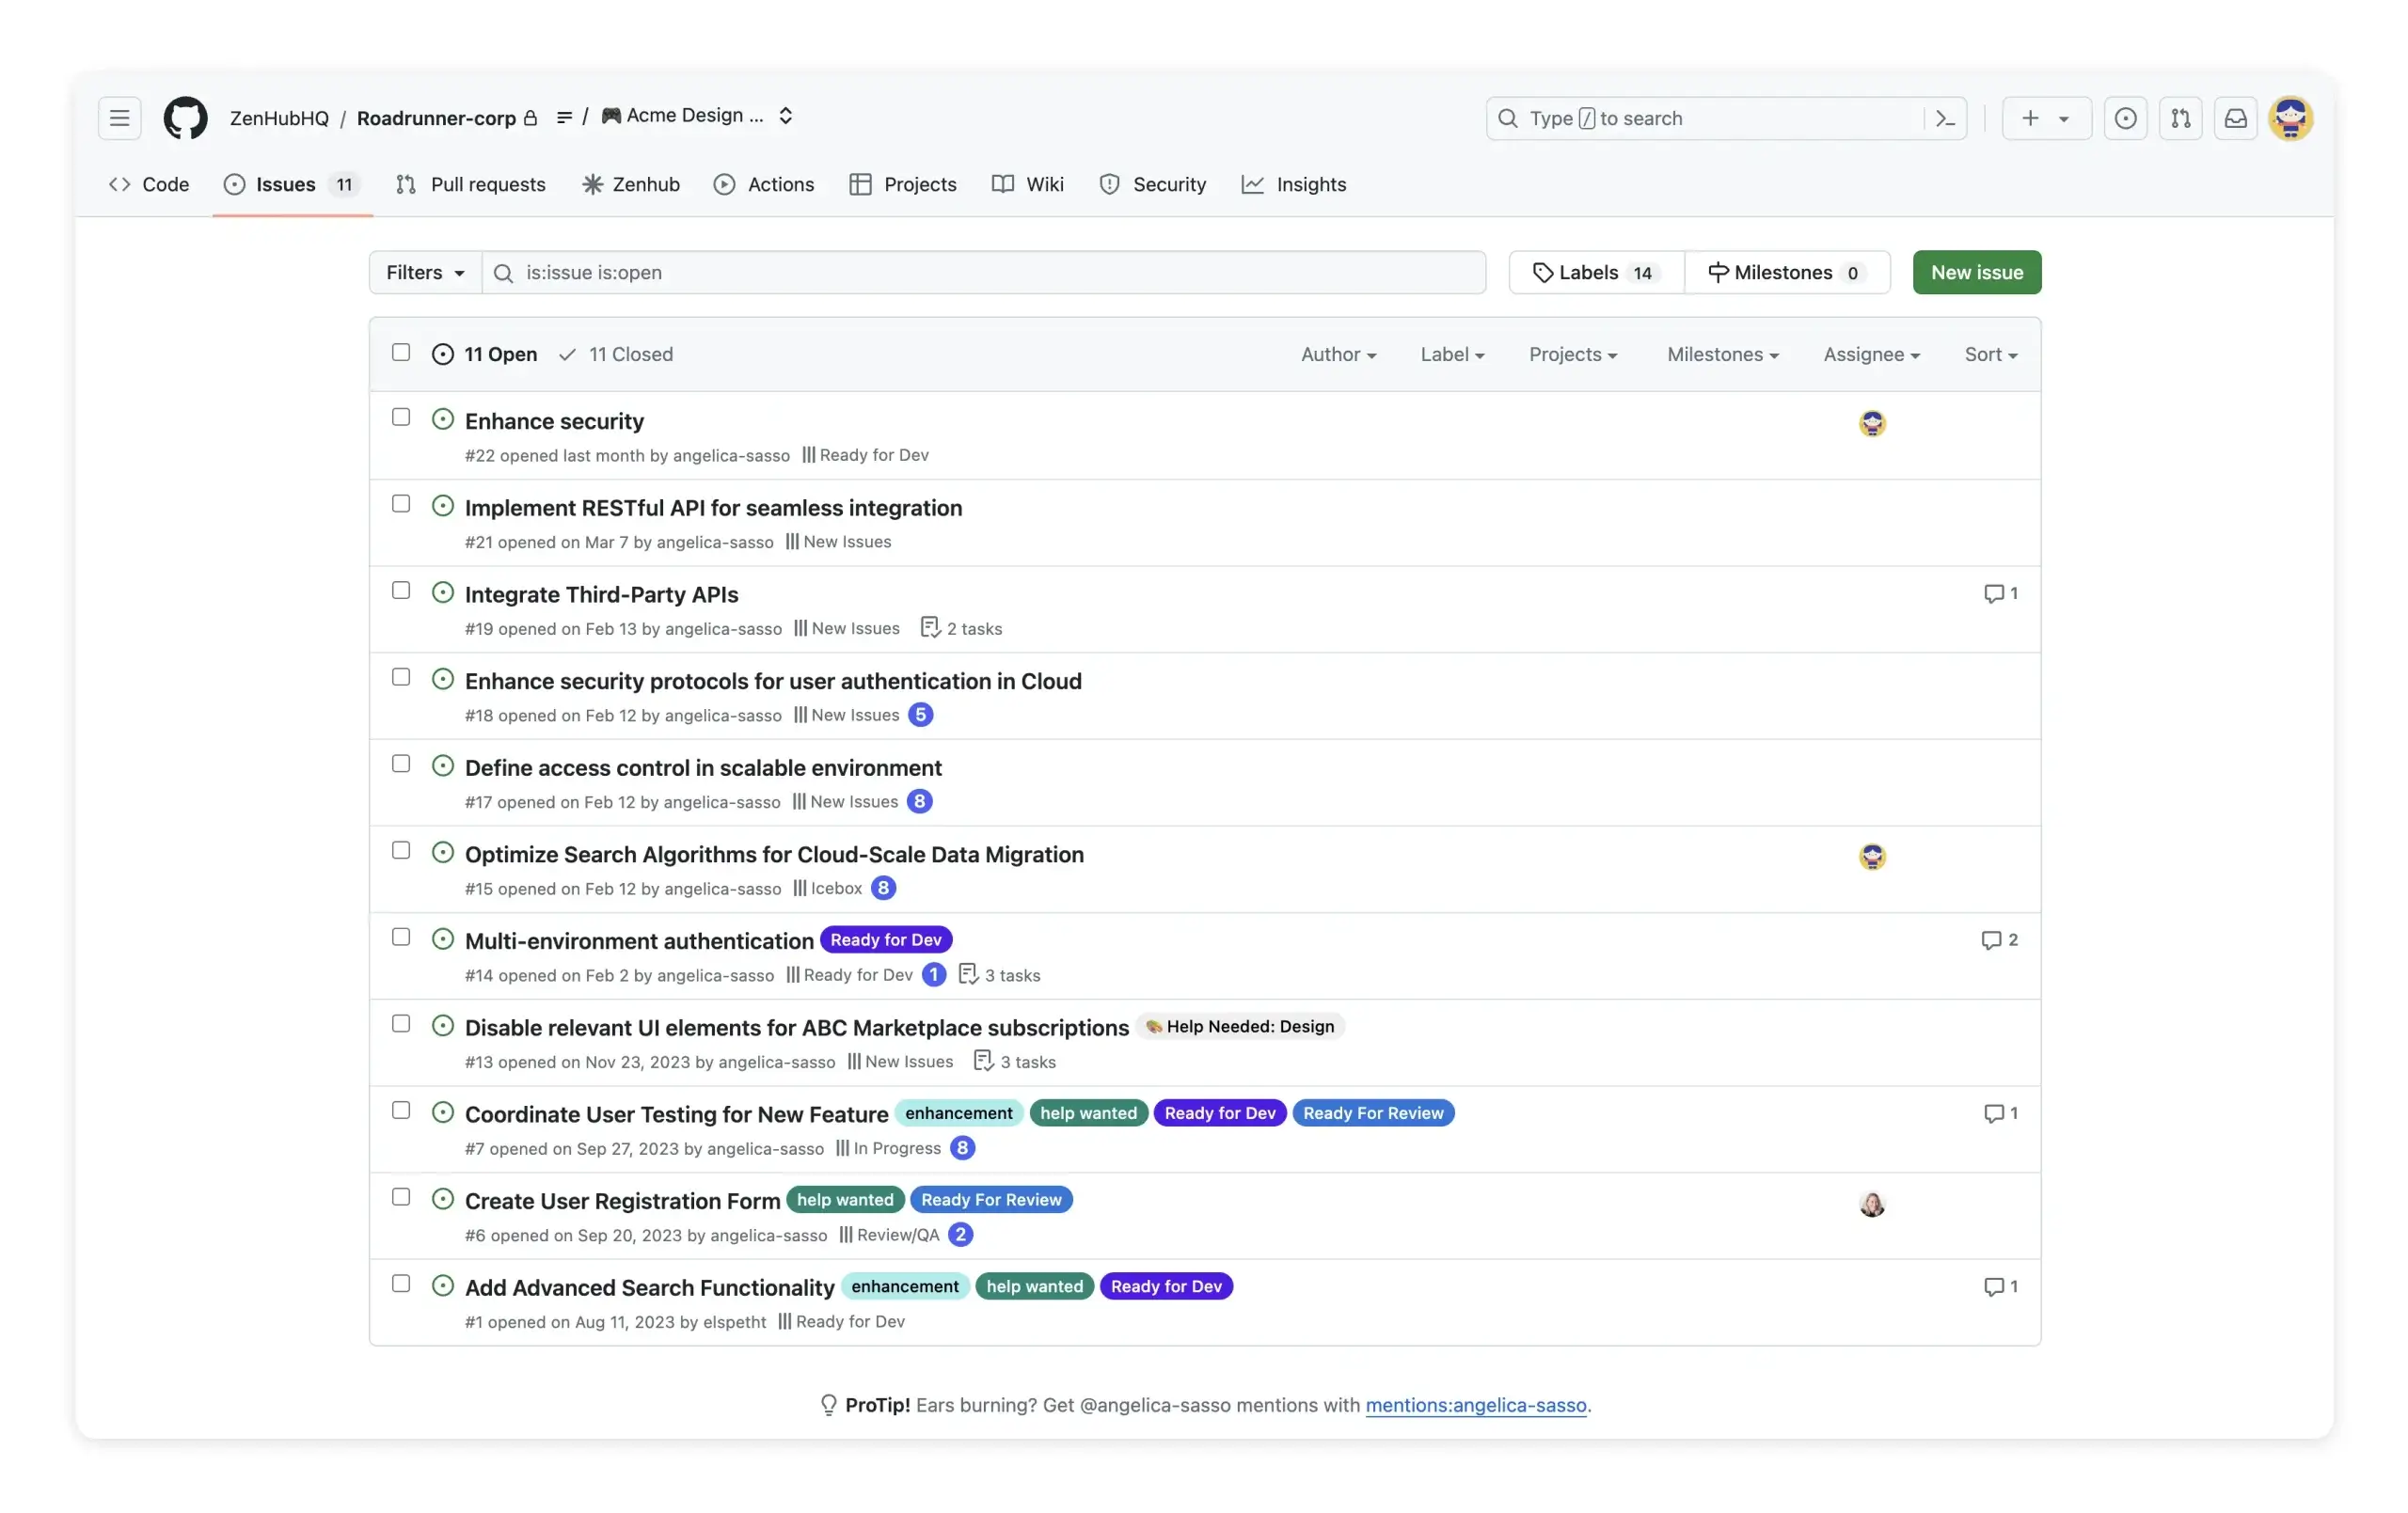
Task: Open the Assignee filter dropdown
Action: (1871, 354)
